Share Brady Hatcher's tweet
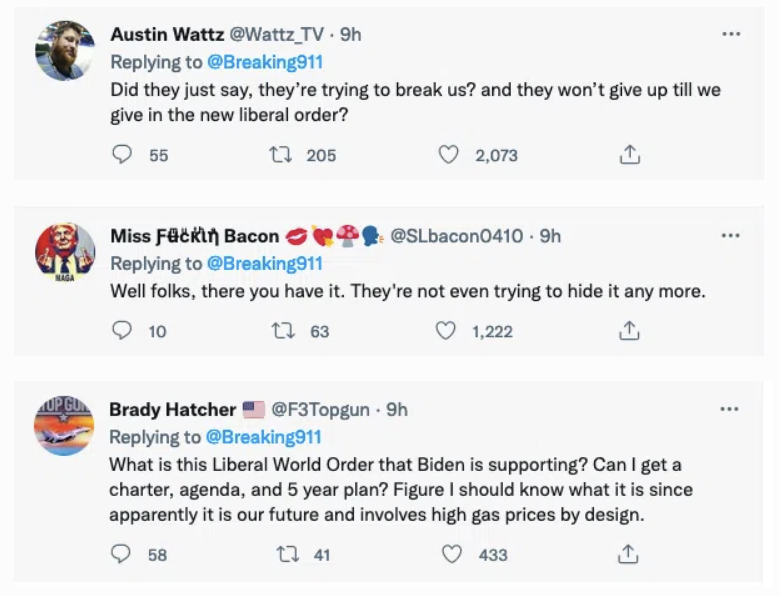 tap(629, 553)
